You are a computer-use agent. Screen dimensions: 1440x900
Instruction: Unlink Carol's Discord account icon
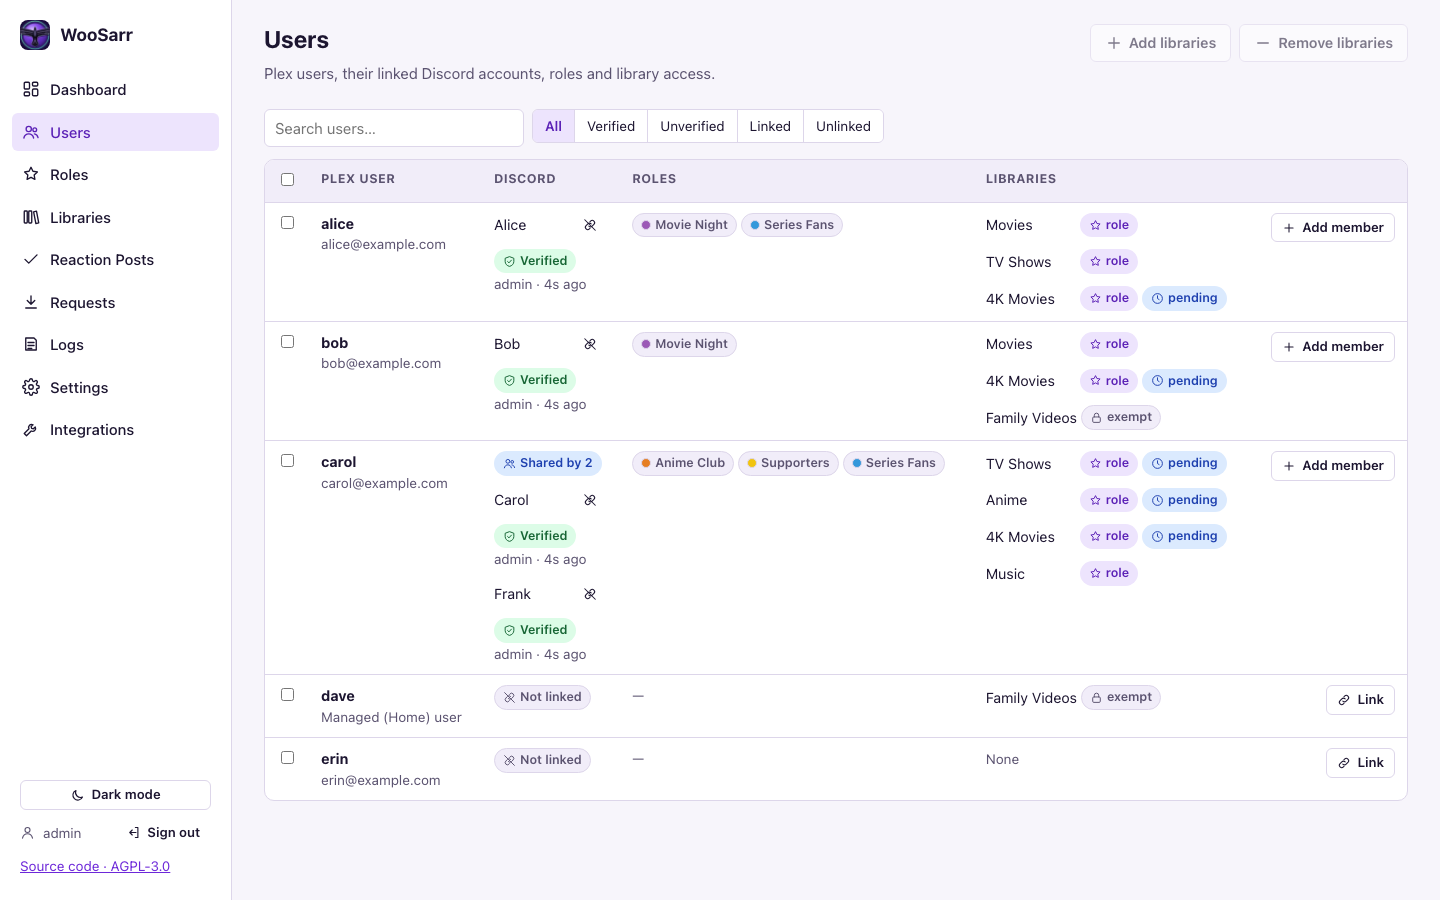point(590,500)
